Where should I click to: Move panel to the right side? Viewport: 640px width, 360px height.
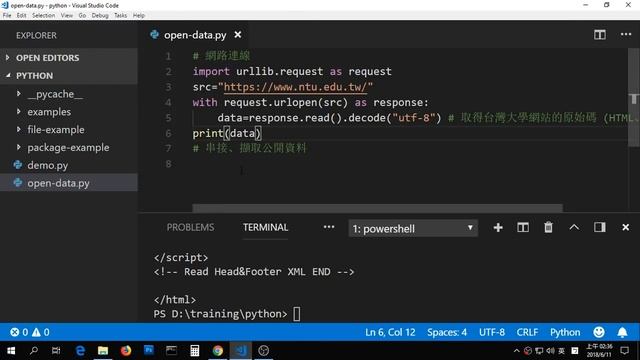pos(600,227)
